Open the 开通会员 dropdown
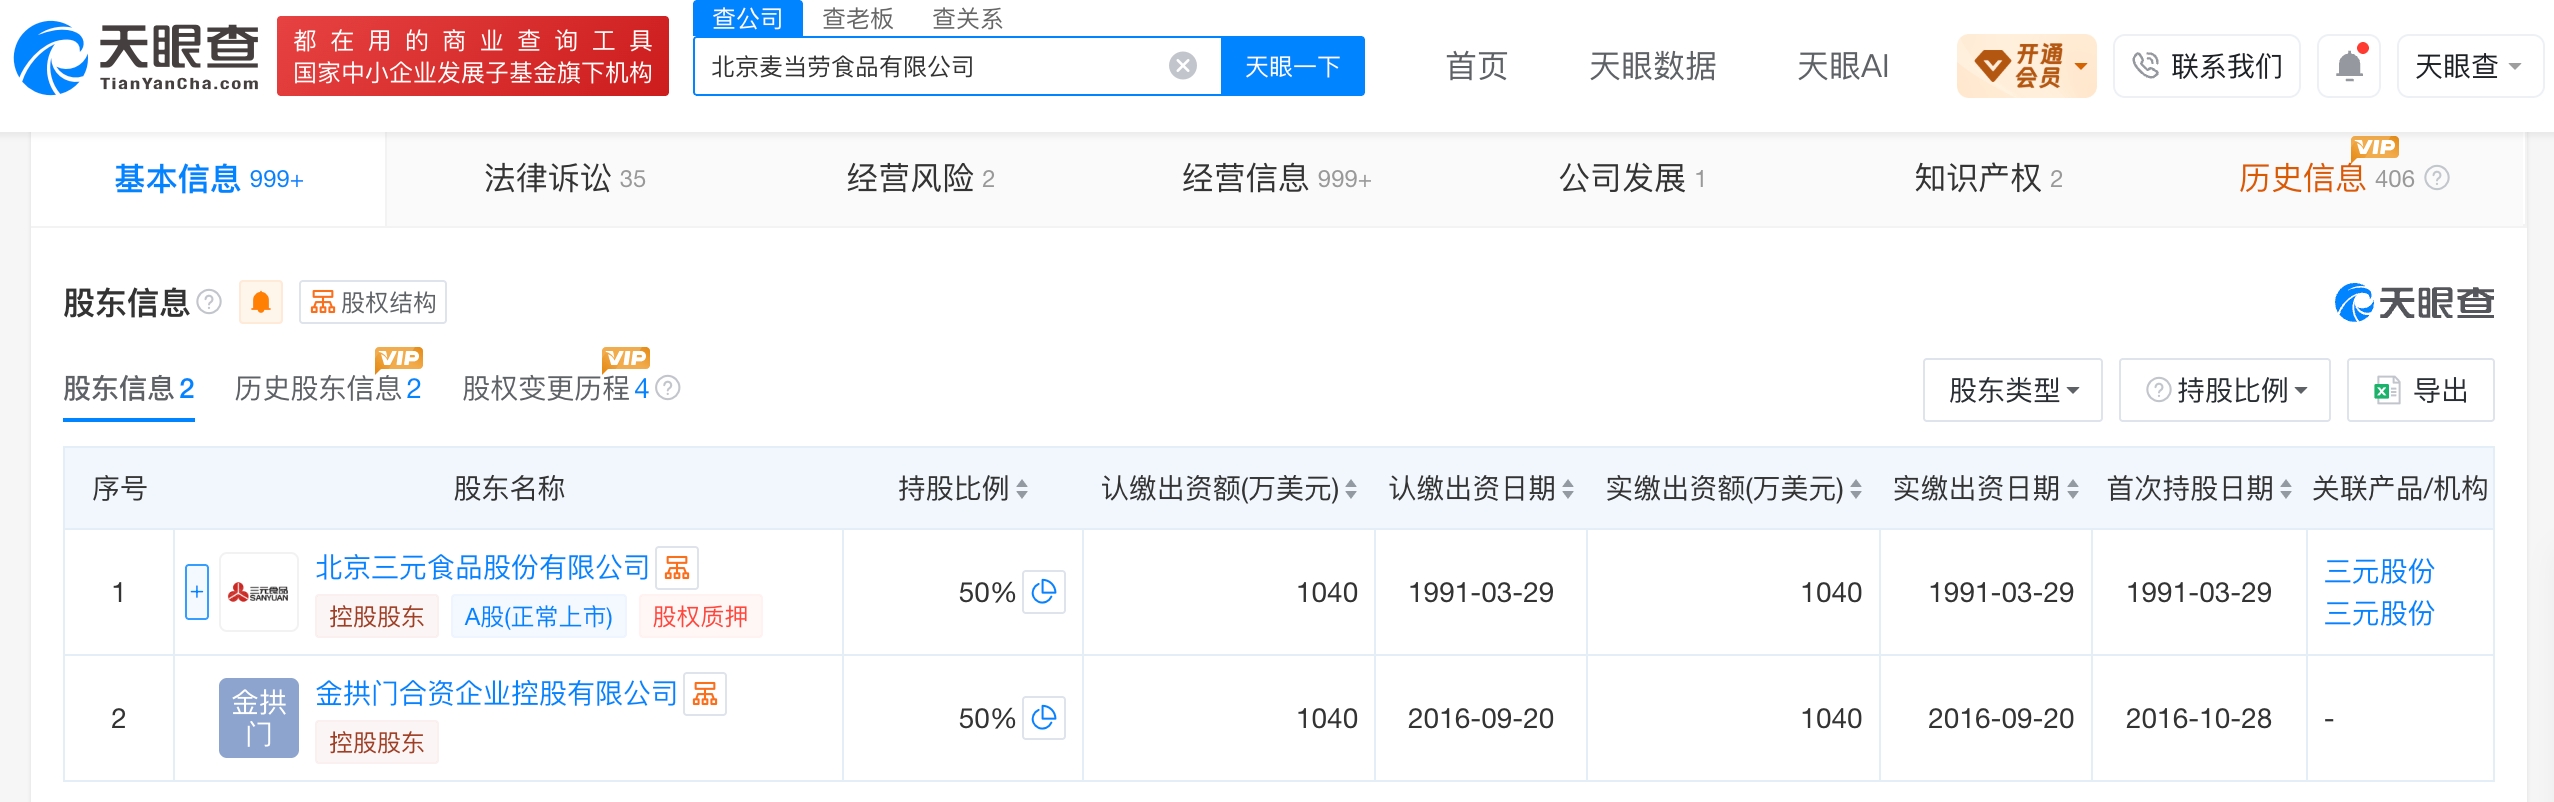Screen dimensions: 2554x802 [x=2027, y=66]
